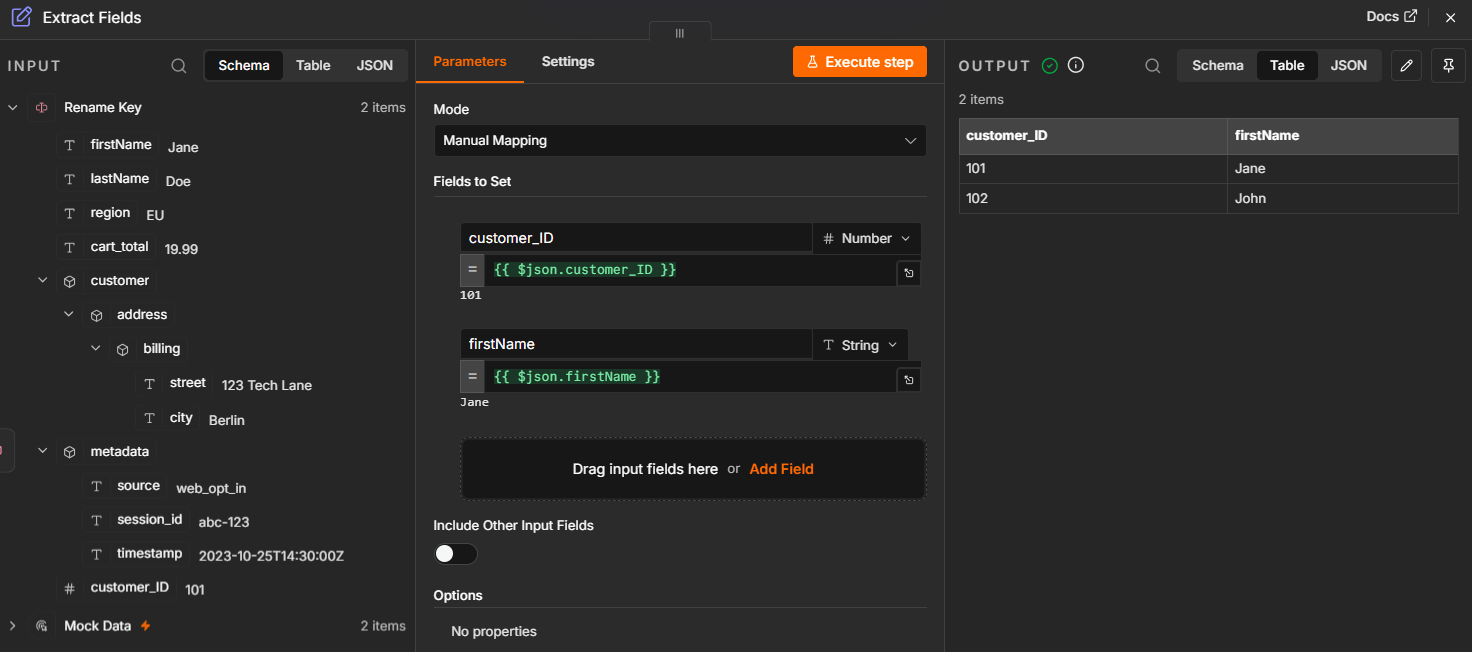The height and width of the screenshot is (652, 1472).
Task: Open the Settings tab
Action: (568, 61)
